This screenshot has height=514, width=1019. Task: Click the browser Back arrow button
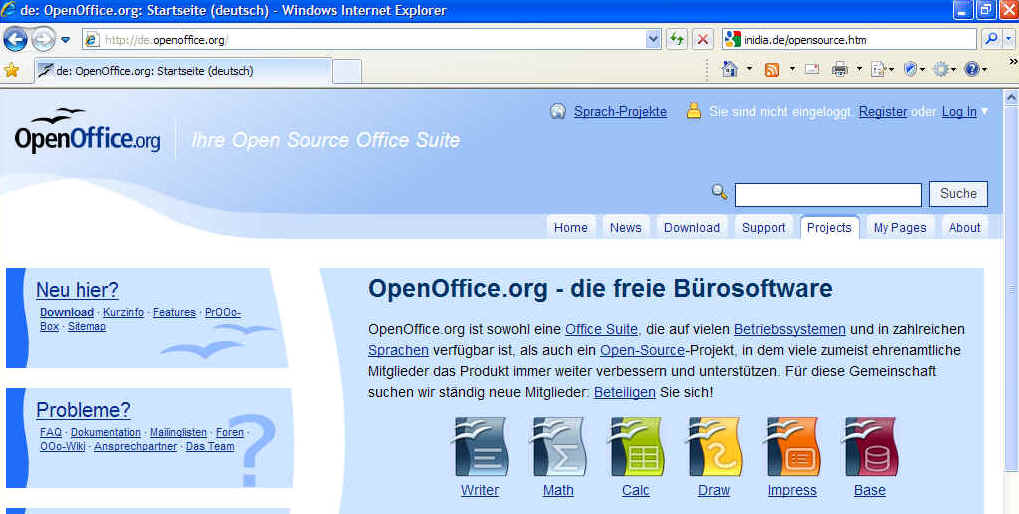(16, 40)
